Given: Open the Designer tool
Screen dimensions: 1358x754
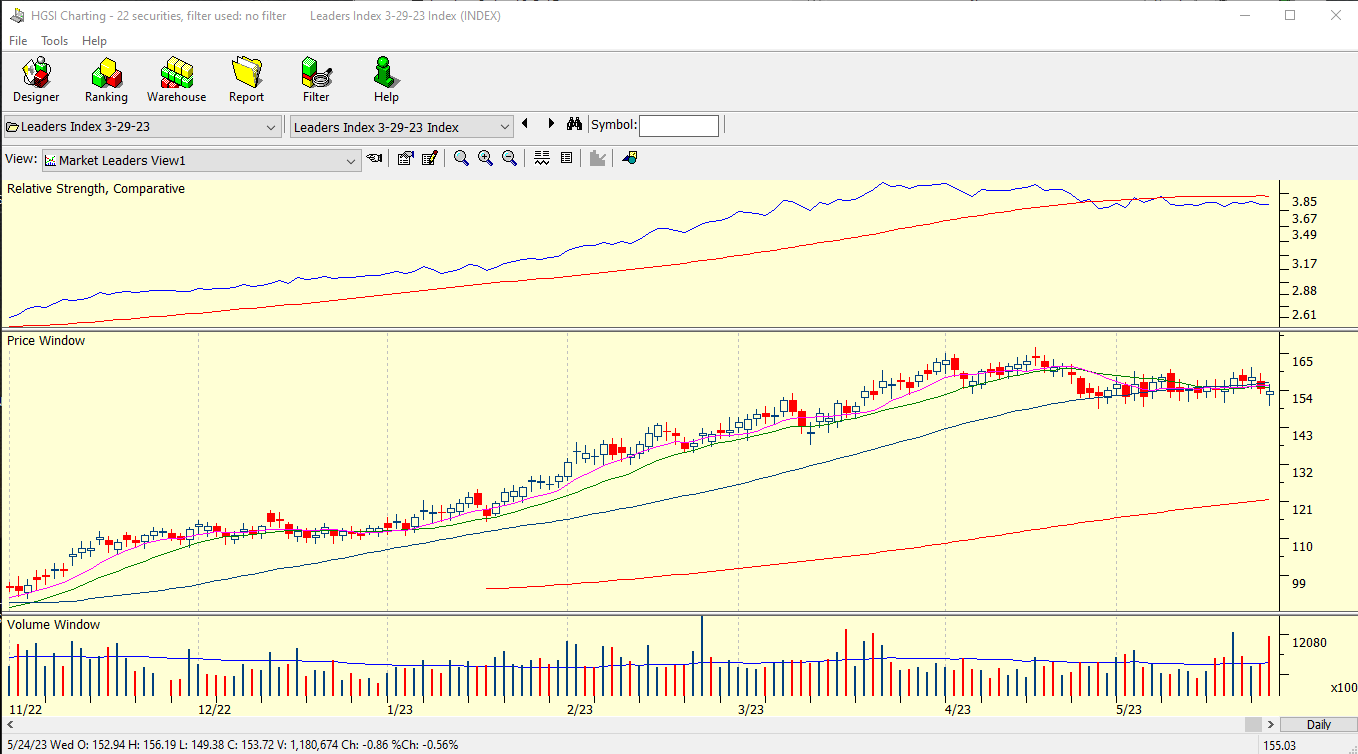Looking at the screenshot, I should (x=36, y=80).
